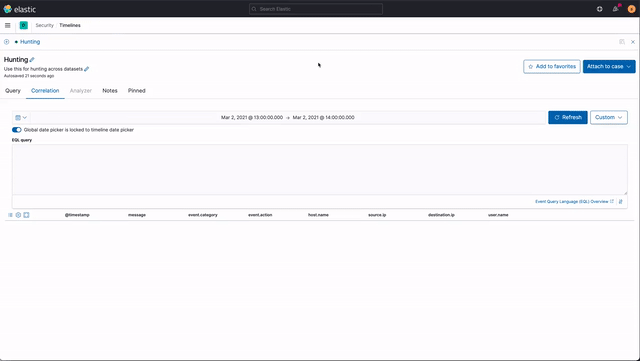The height and width of the screenshot is (361, 640).
Task: Add a new timeline with plus icon
Action: [7, 42]
